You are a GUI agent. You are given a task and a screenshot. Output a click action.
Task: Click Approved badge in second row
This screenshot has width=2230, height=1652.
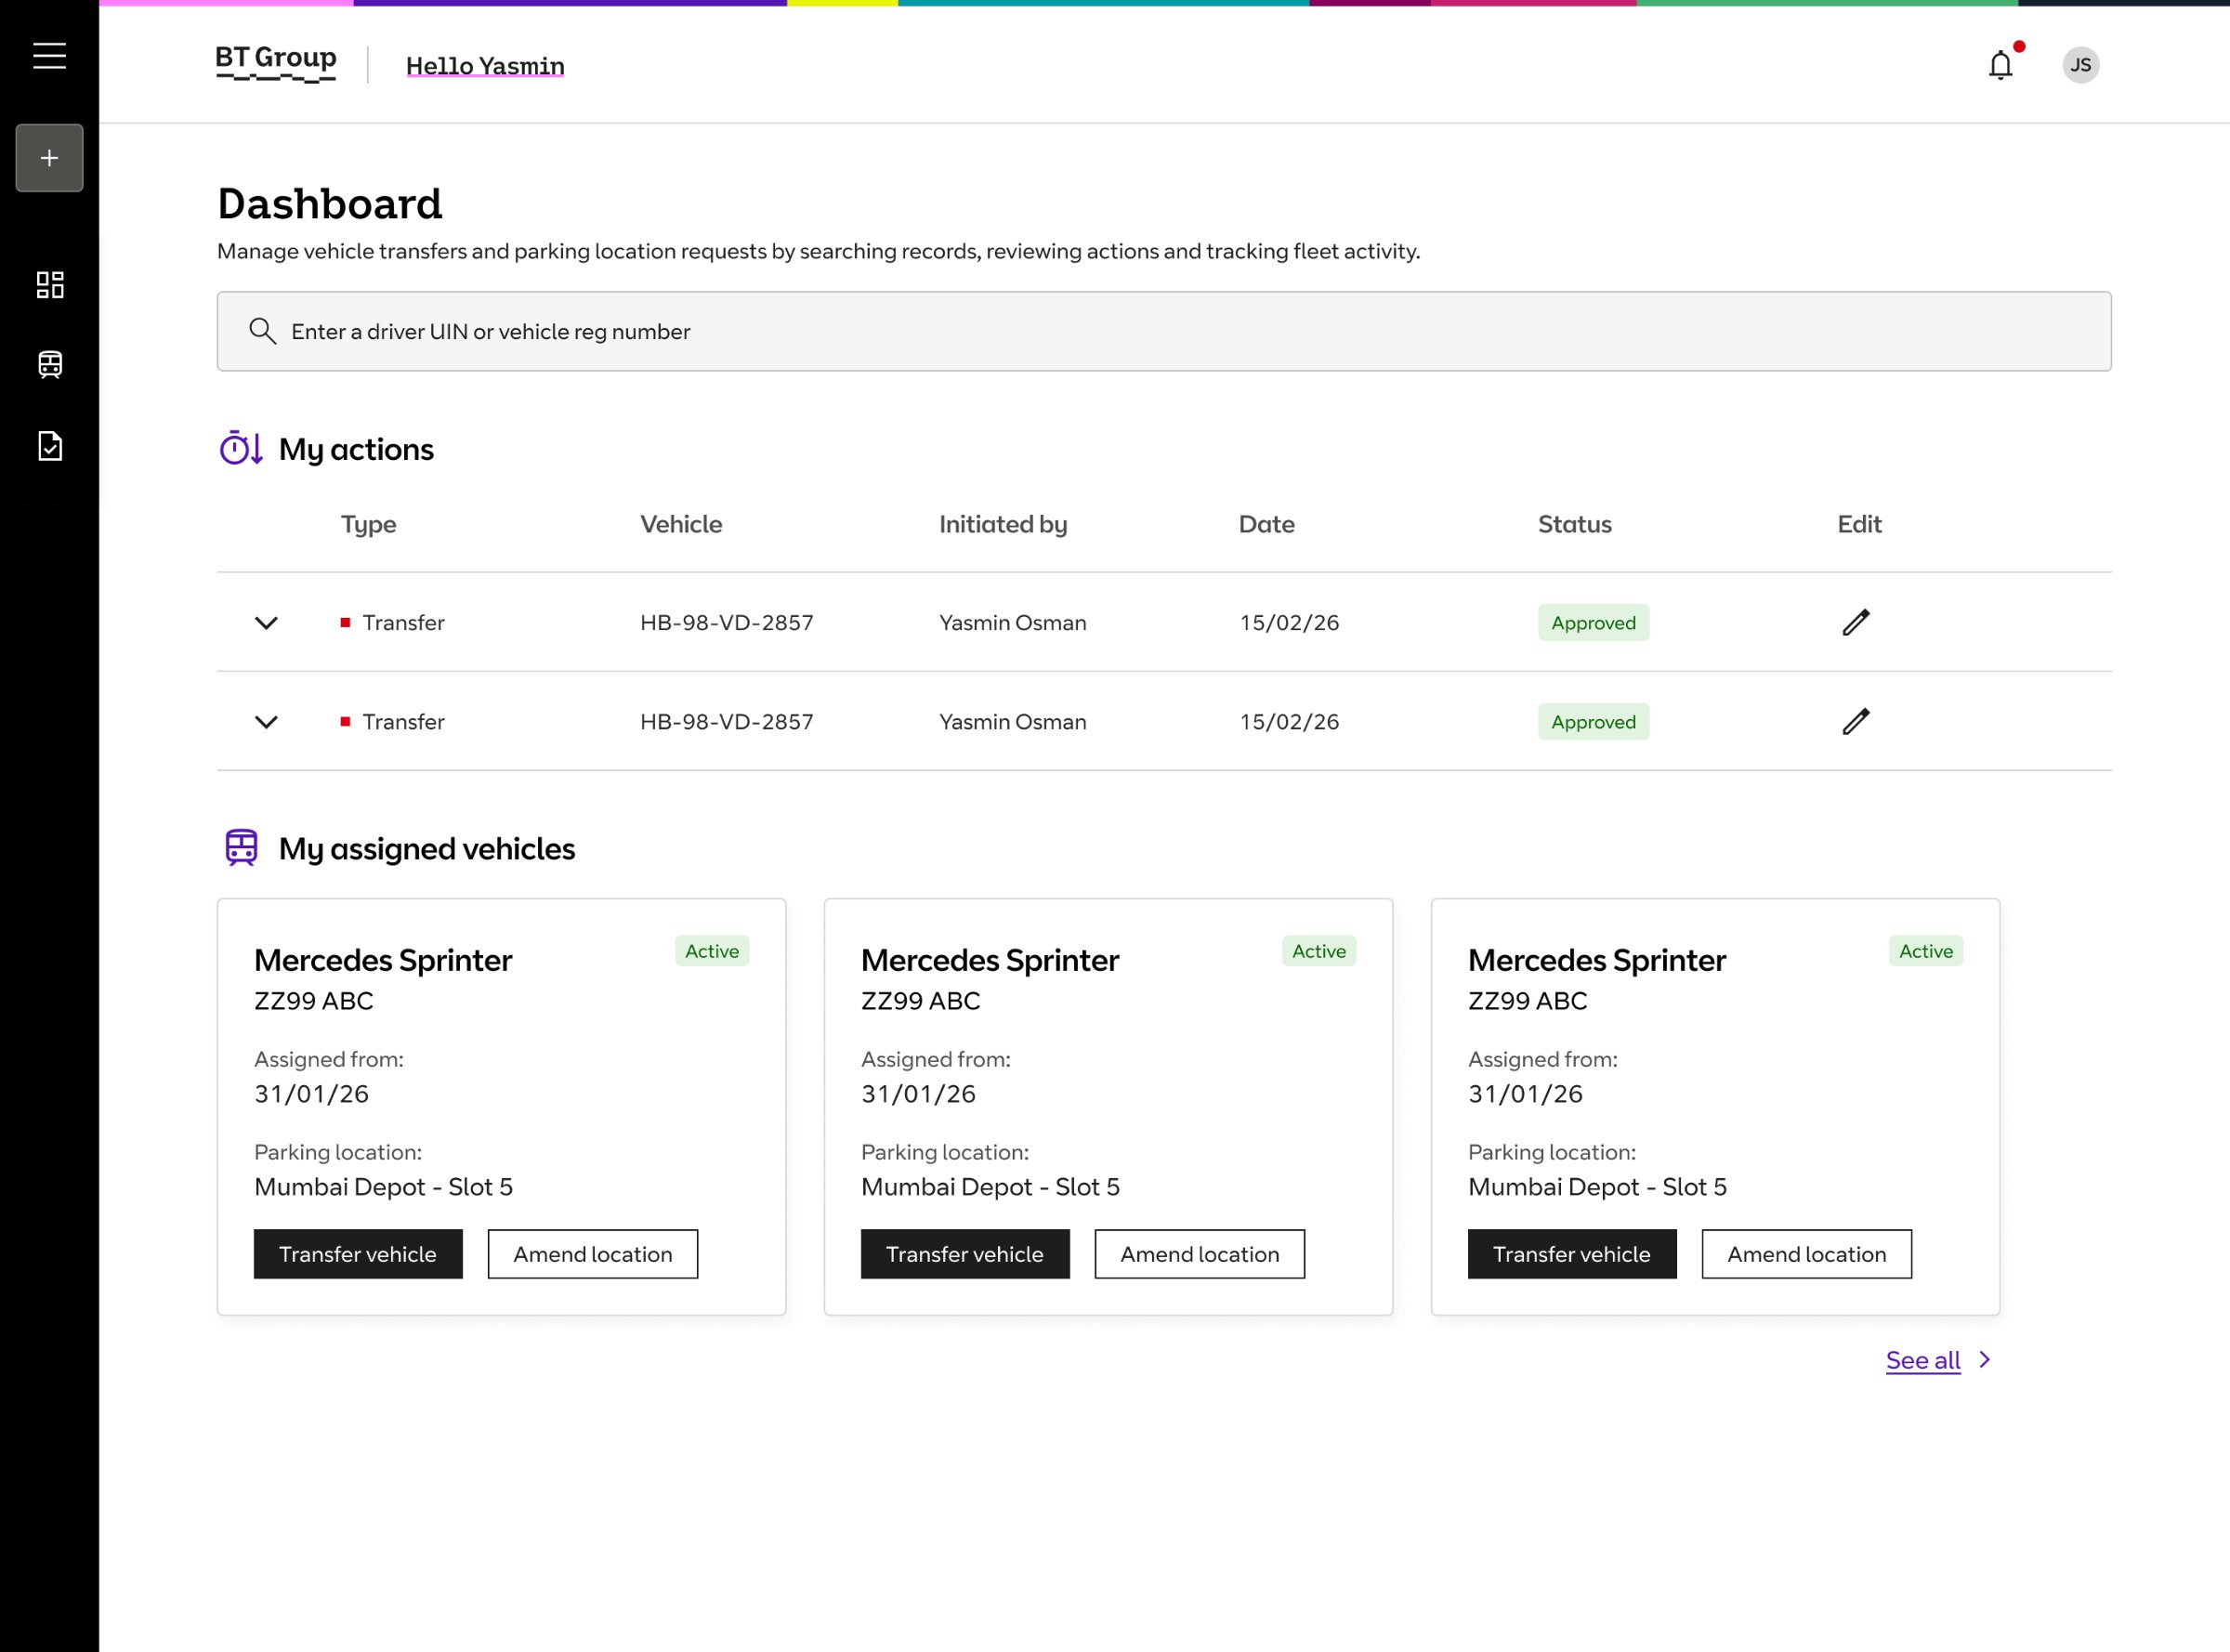1593,722
